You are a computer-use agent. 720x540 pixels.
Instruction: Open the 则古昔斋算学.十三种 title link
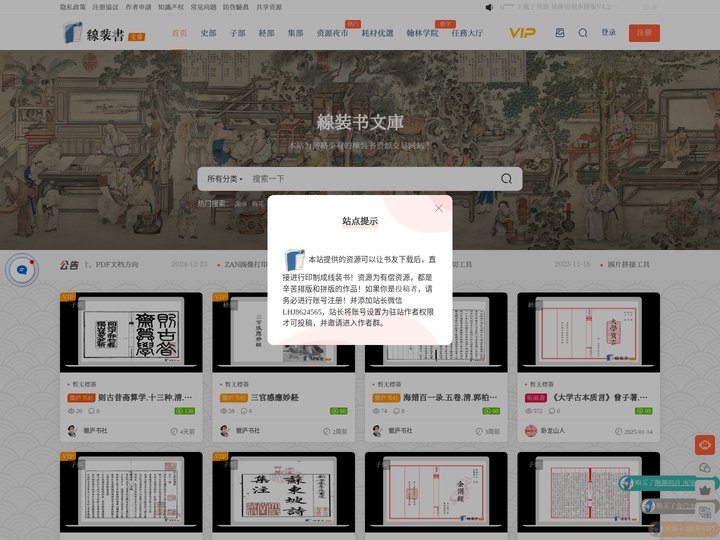(x=145, y=398)
